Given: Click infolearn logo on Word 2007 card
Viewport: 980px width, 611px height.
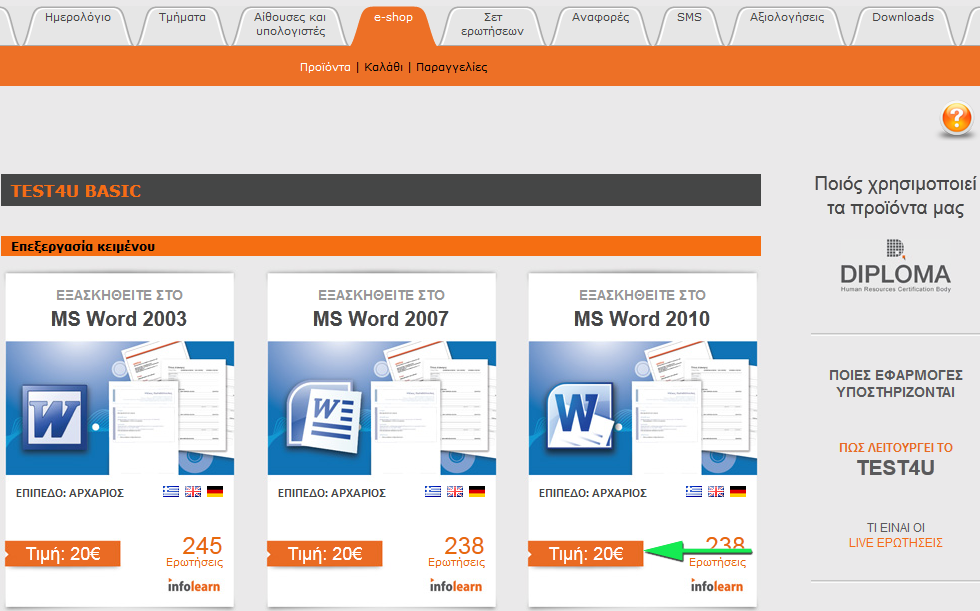Looking at the screenshot, I should (456, 585).
